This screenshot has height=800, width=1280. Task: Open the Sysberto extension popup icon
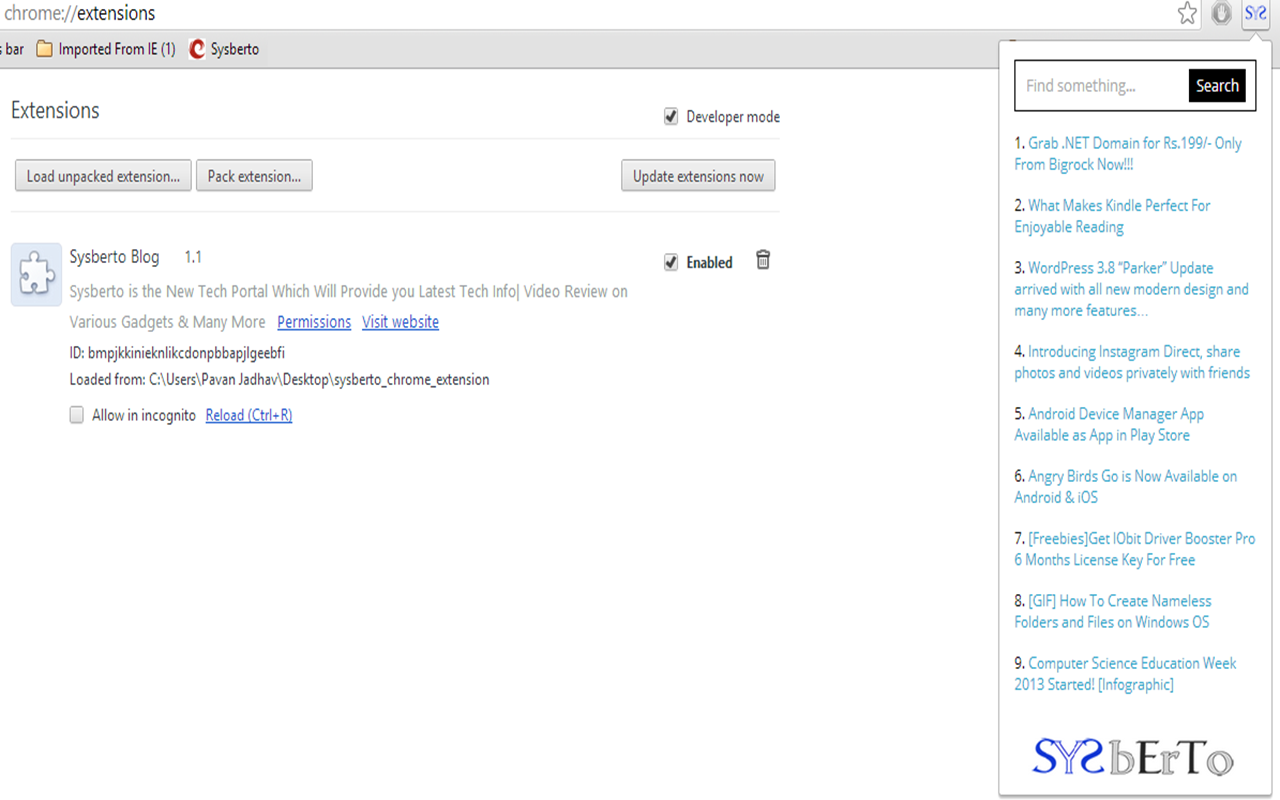point(1256,13)
